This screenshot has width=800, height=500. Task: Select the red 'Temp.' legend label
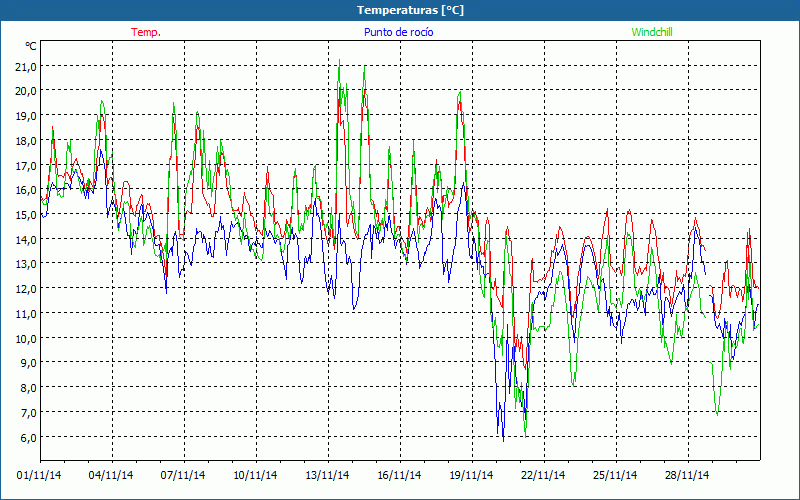point(146,32)
